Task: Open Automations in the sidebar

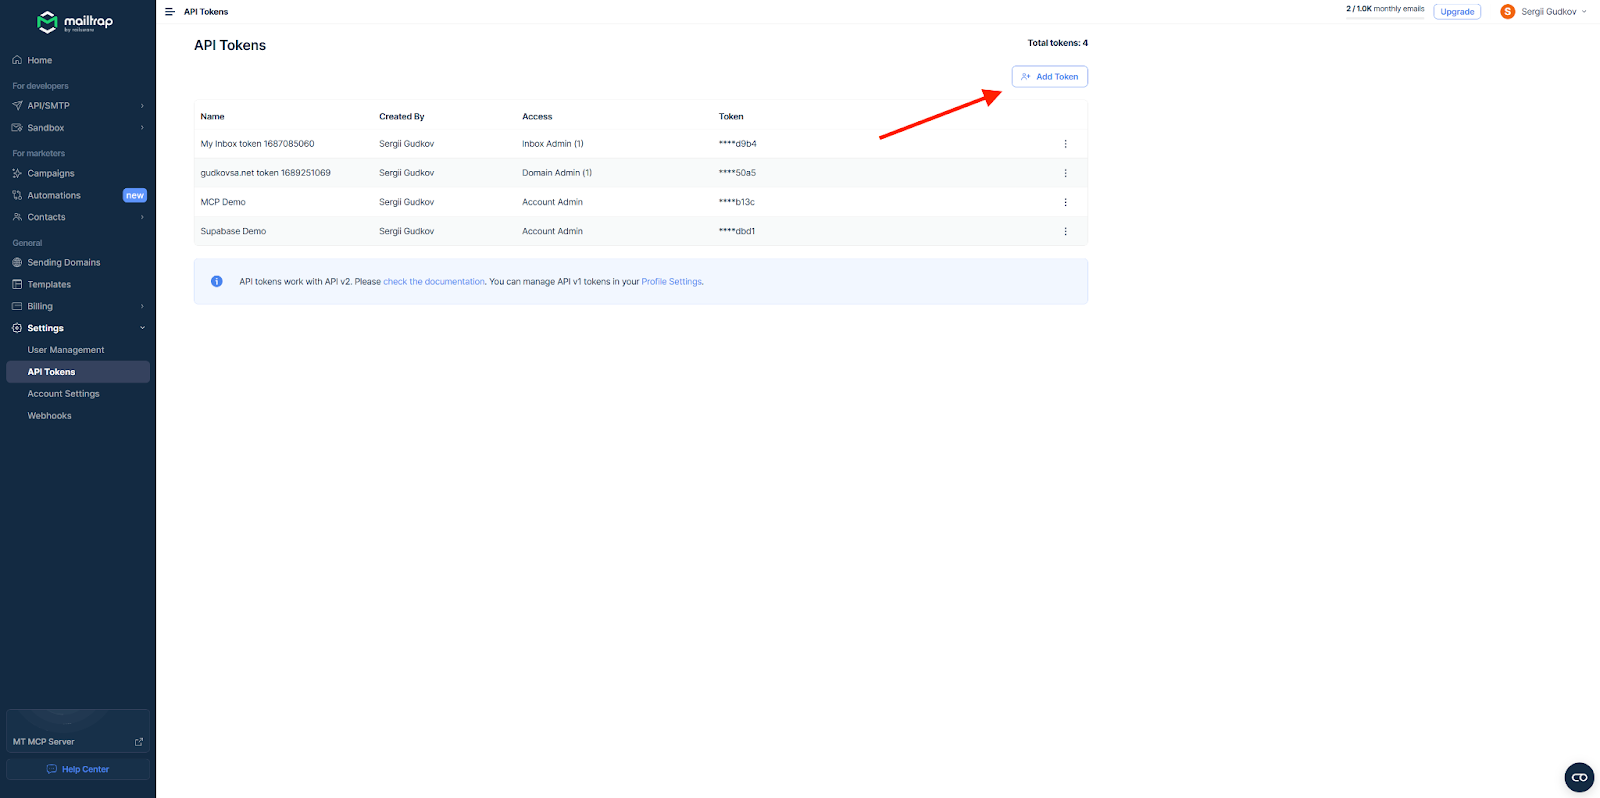Action: (x=54, y=195)
